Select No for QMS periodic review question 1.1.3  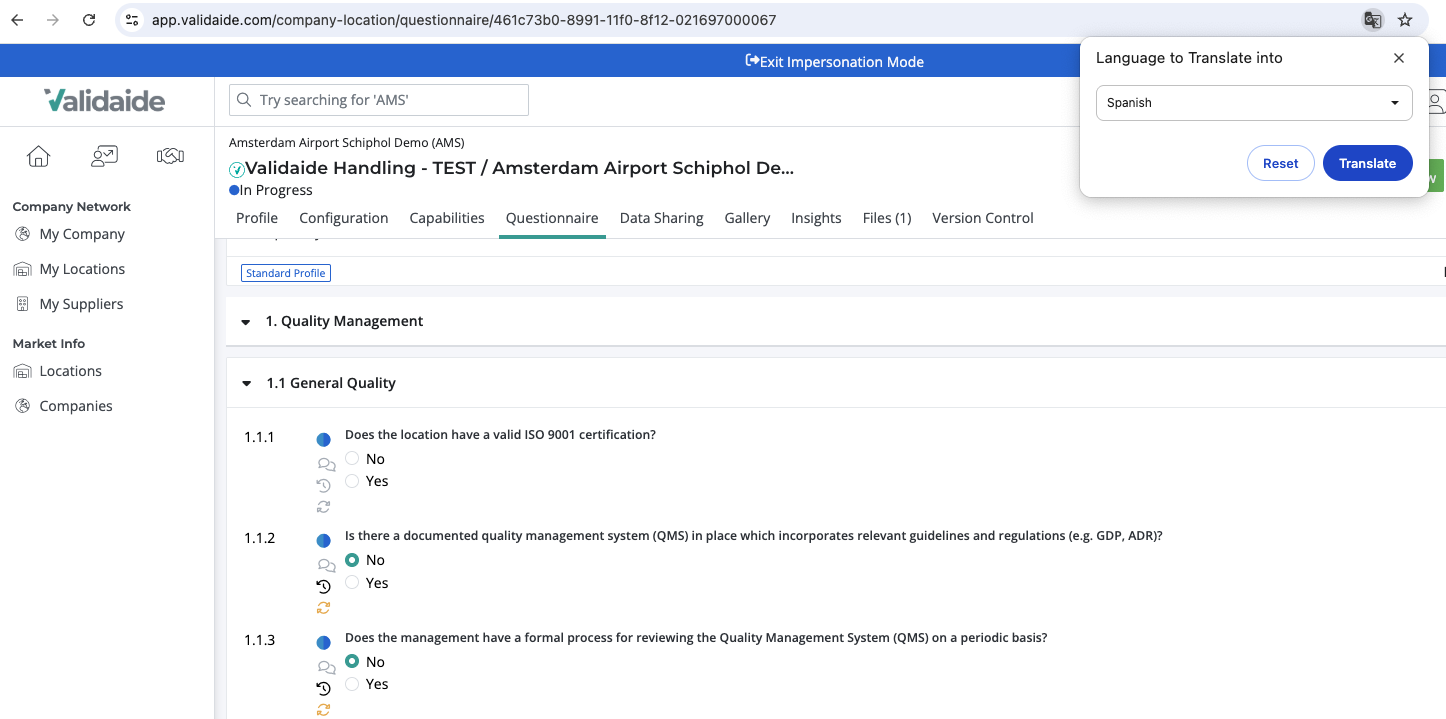click(352, 661)
